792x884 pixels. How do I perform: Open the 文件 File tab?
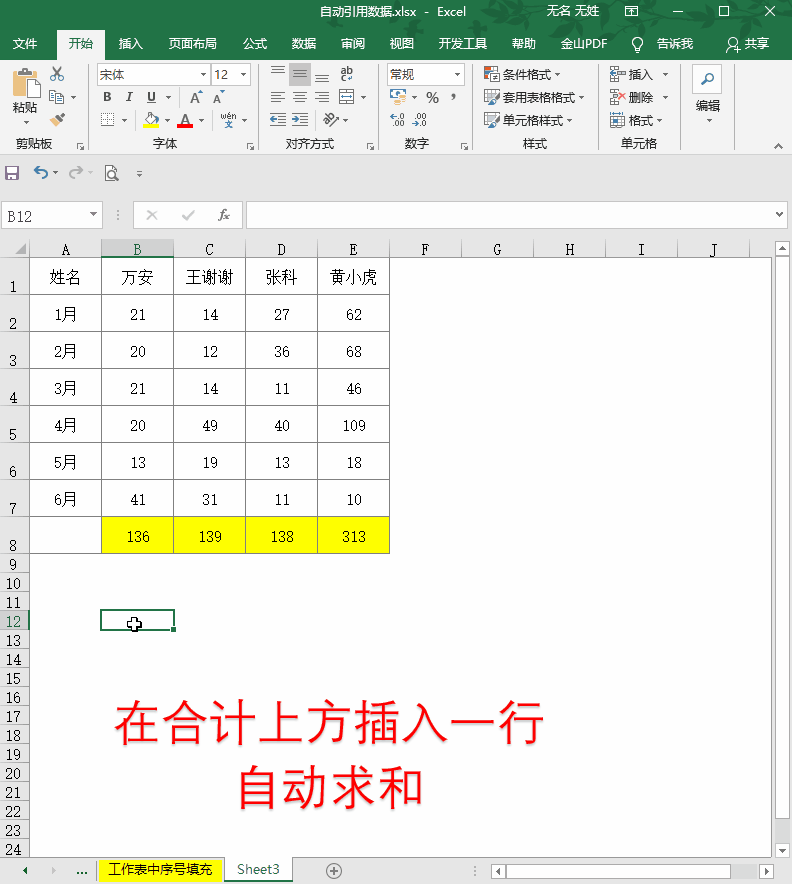tap(25, 44)
